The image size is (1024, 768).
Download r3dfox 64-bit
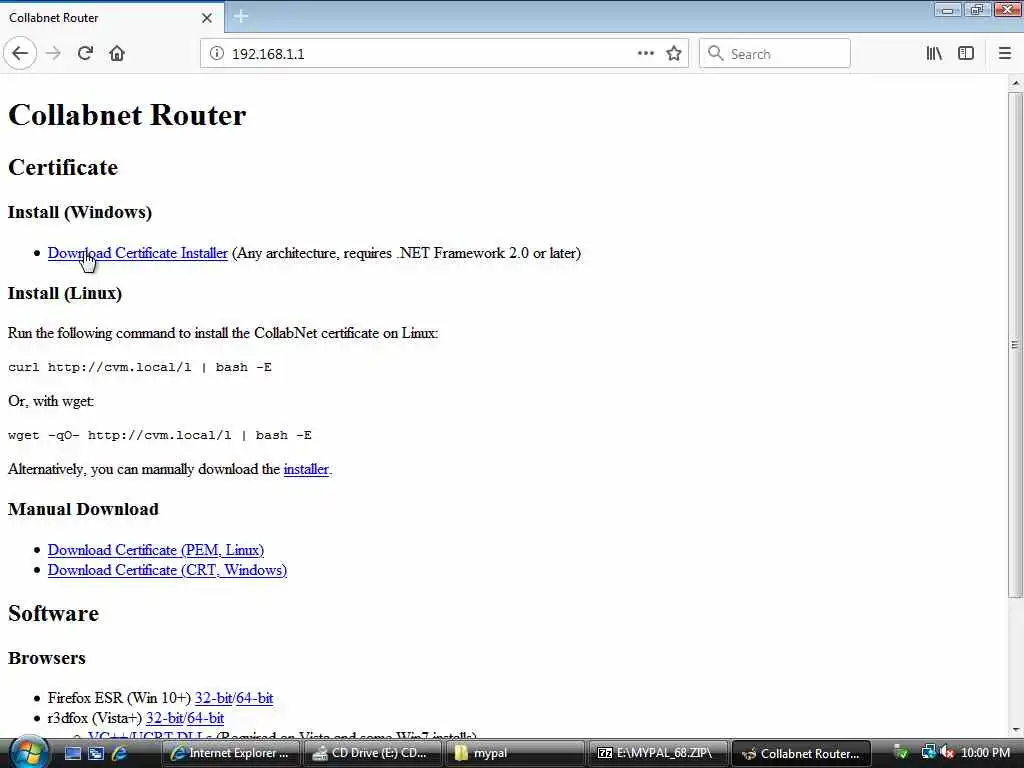pos(206,718)
